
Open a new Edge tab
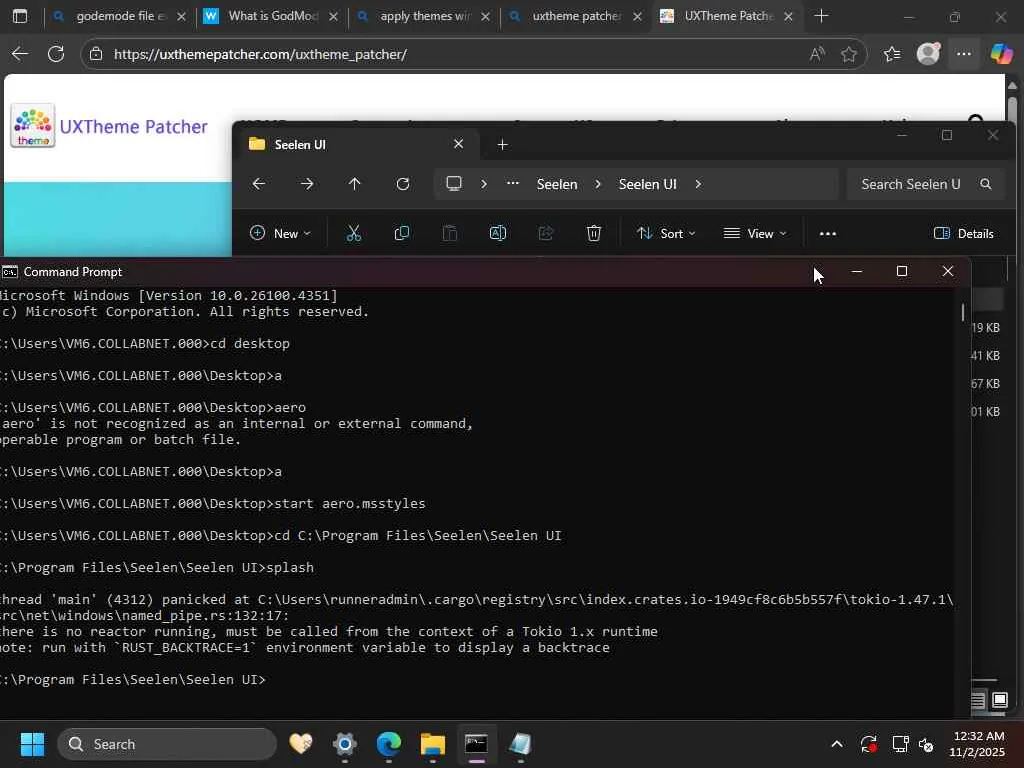point(822,16)
